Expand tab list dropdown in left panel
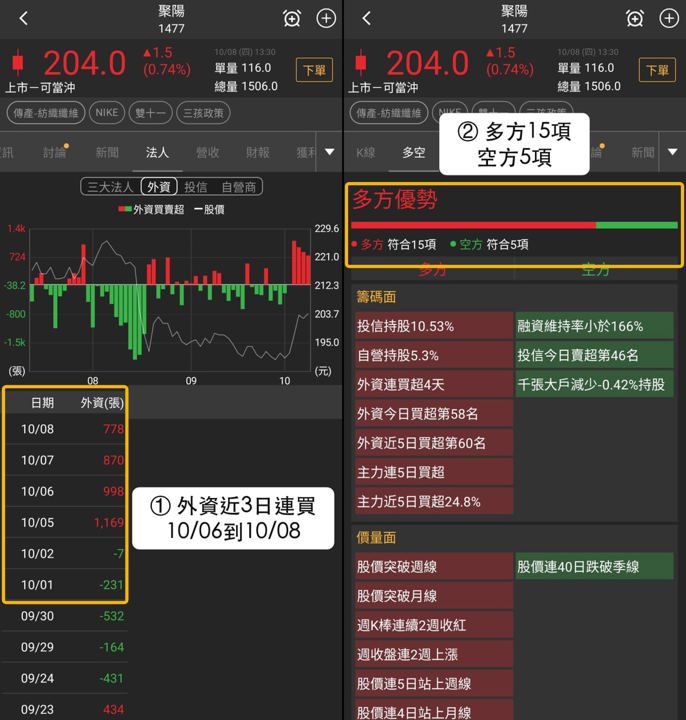 pyautogui.click(x=330, y=152)
